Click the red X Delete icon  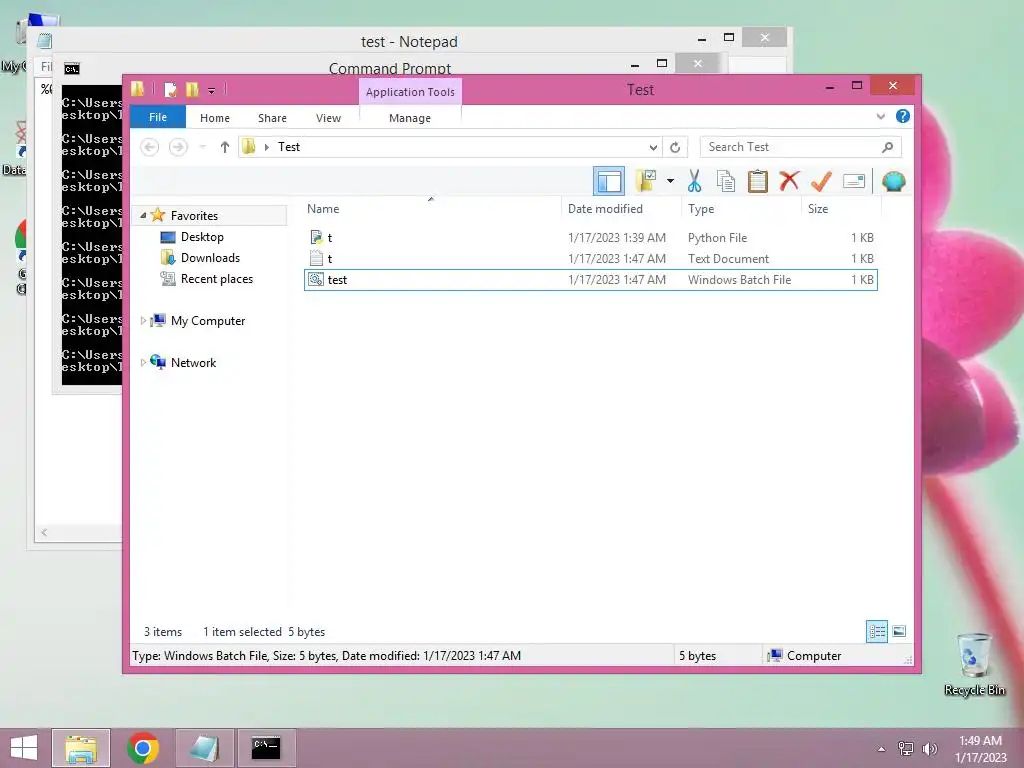tap(790, 180)
